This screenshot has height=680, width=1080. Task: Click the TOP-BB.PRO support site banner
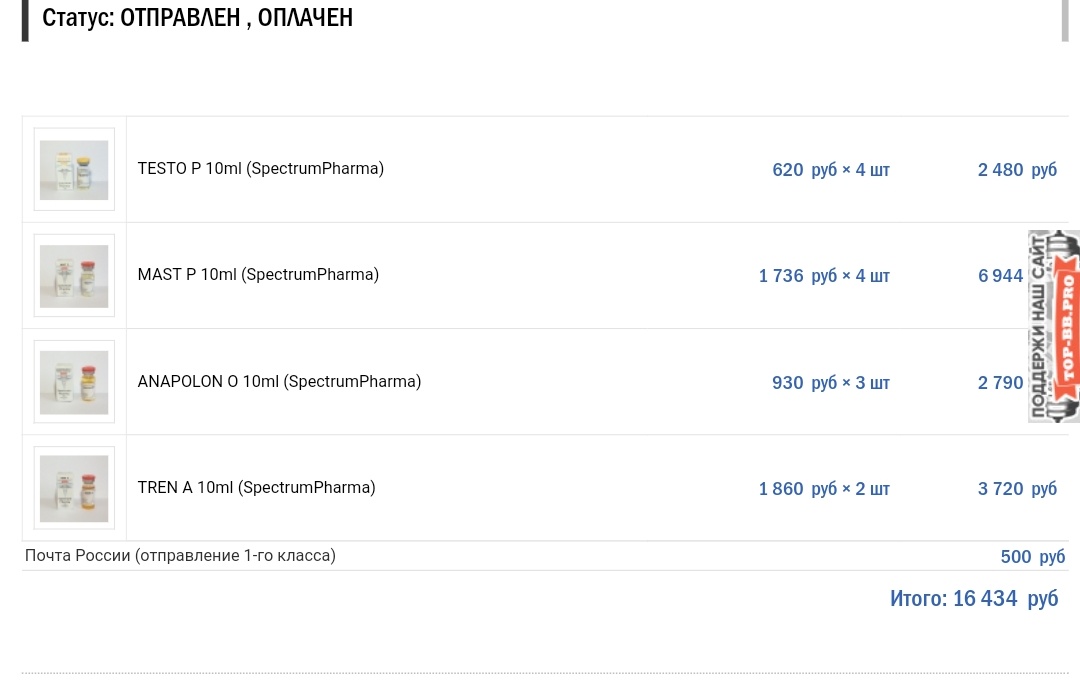pos(1054,326)
